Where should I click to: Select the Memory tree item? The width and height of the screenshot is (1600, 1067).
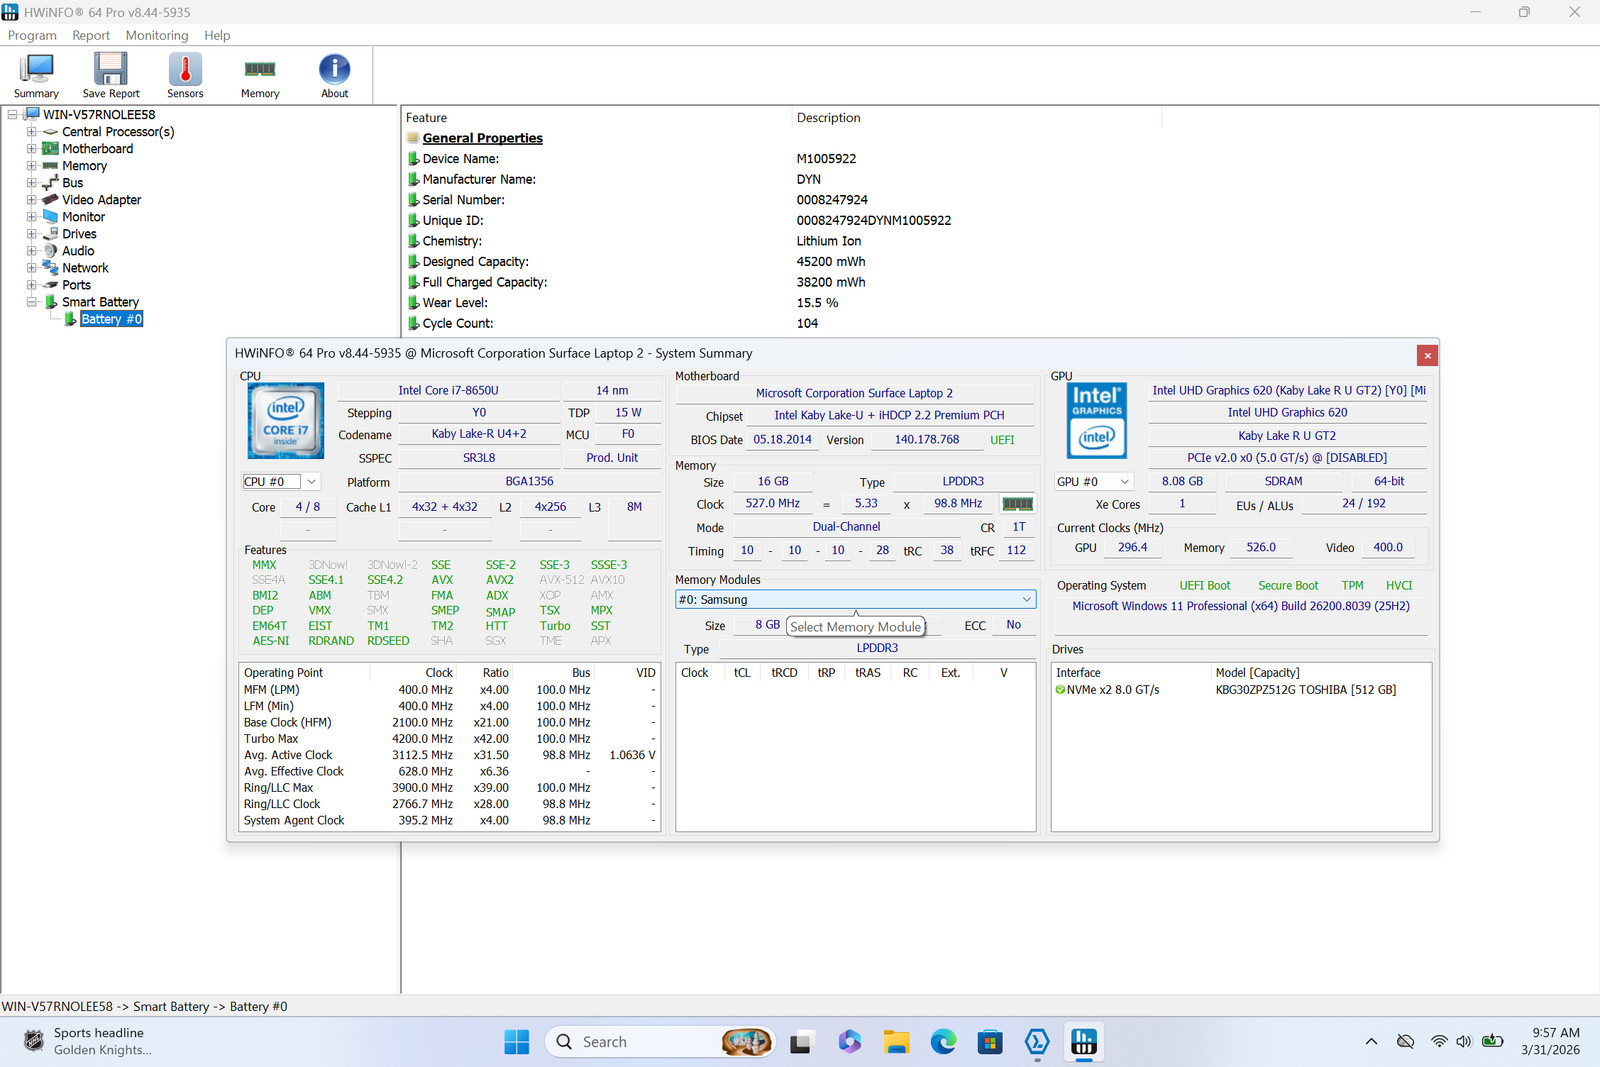click(x=84, y=166)
